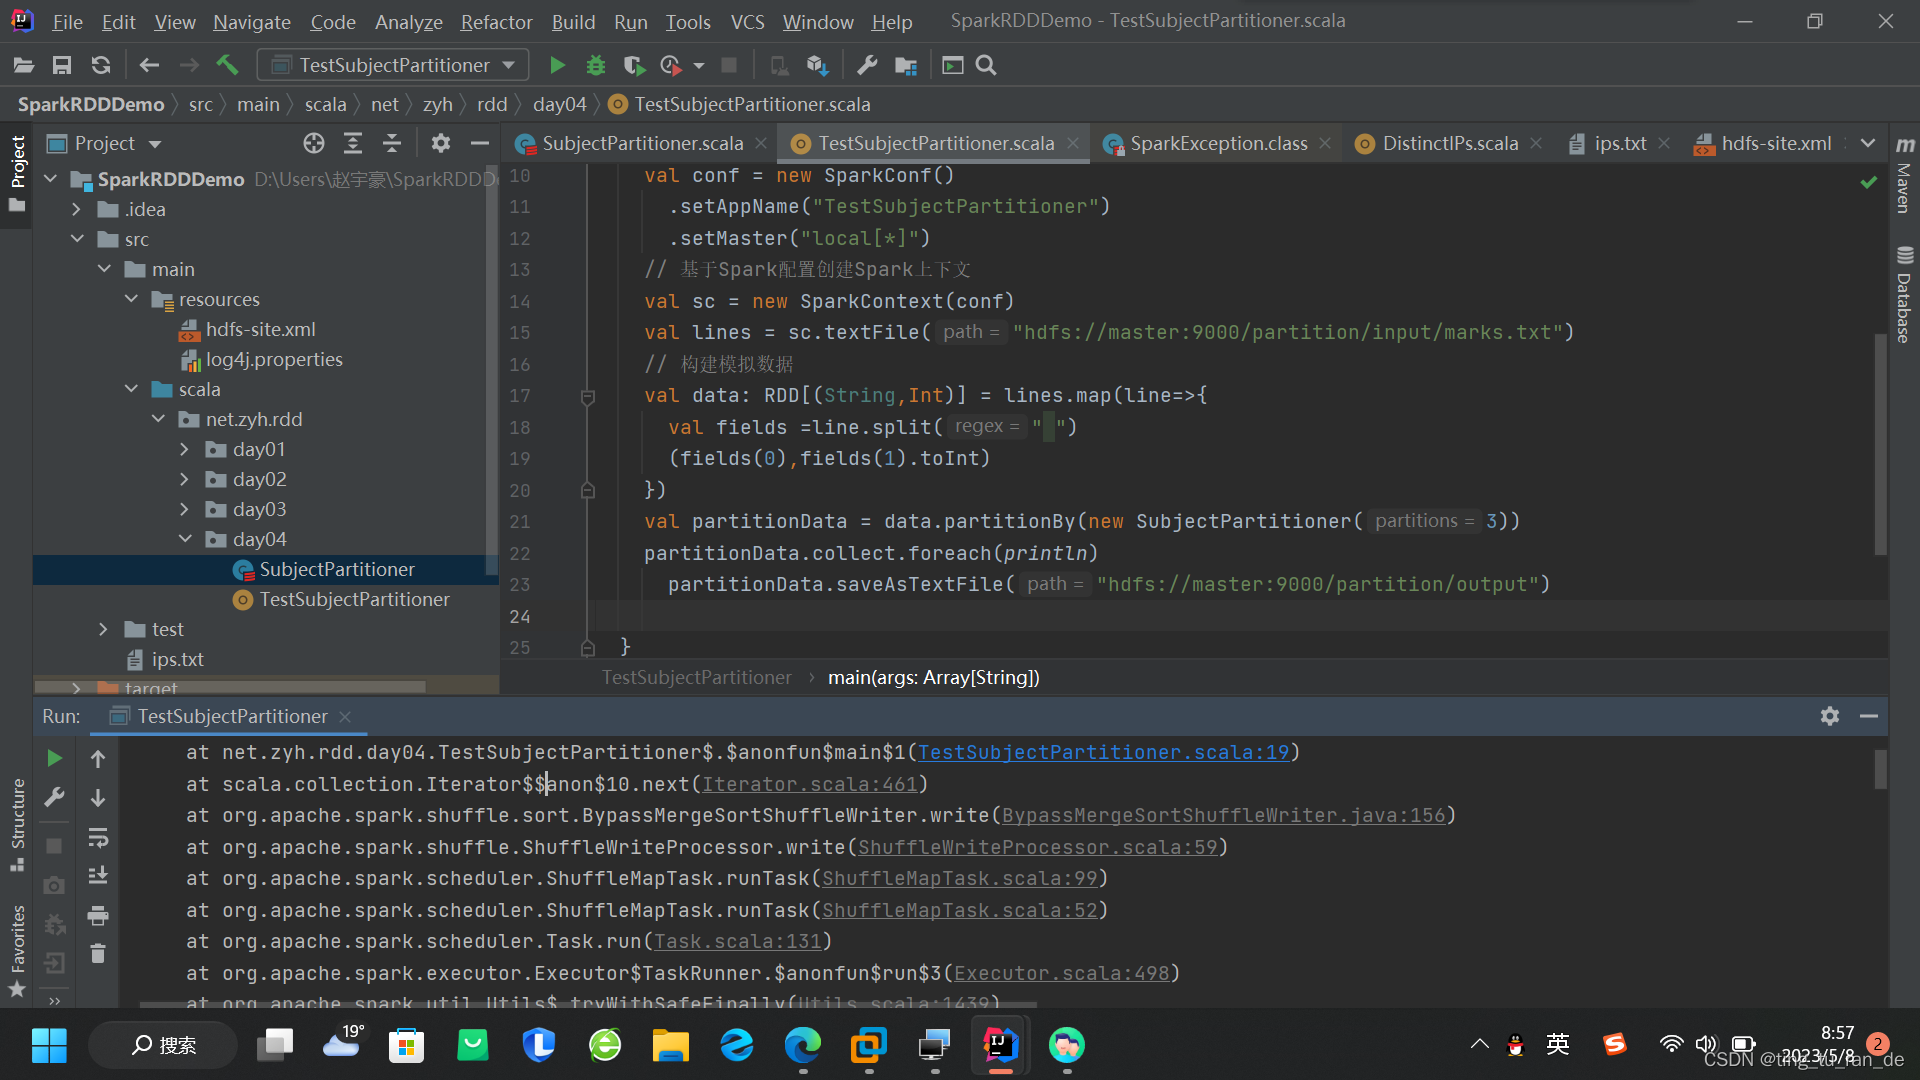The width and height of the screenshot is (1920, 1080).
Task: Collapse the resources folder
Action: point(131,299)
